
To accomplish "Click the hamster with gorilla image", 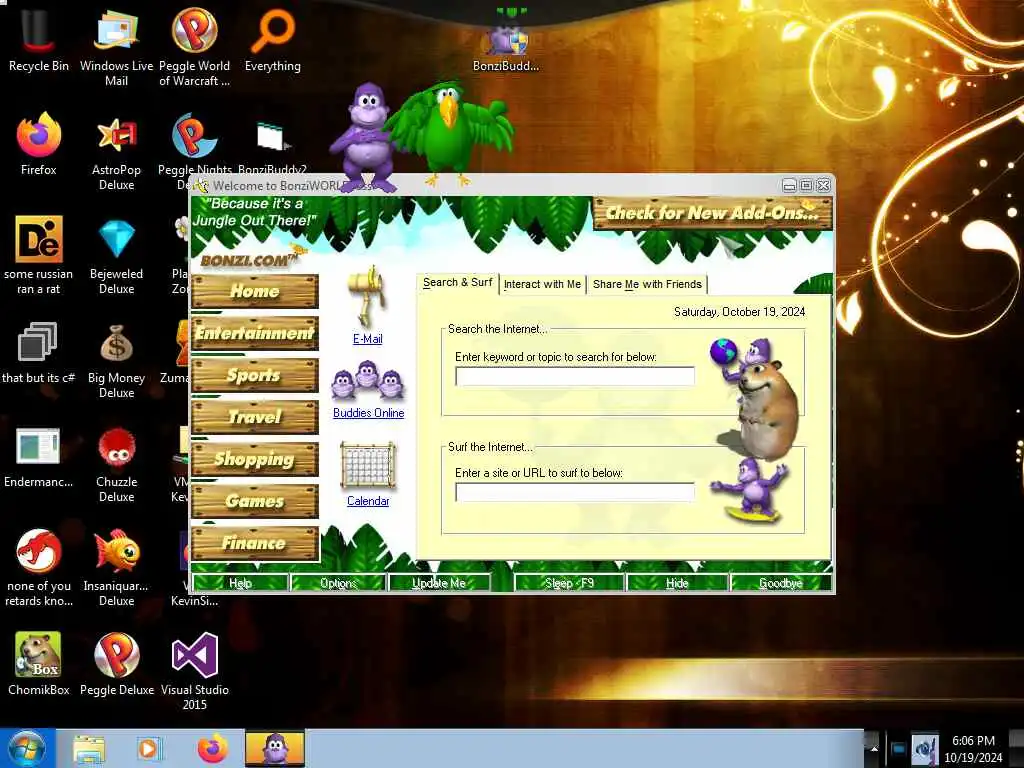I will click(x=756, y=398).
